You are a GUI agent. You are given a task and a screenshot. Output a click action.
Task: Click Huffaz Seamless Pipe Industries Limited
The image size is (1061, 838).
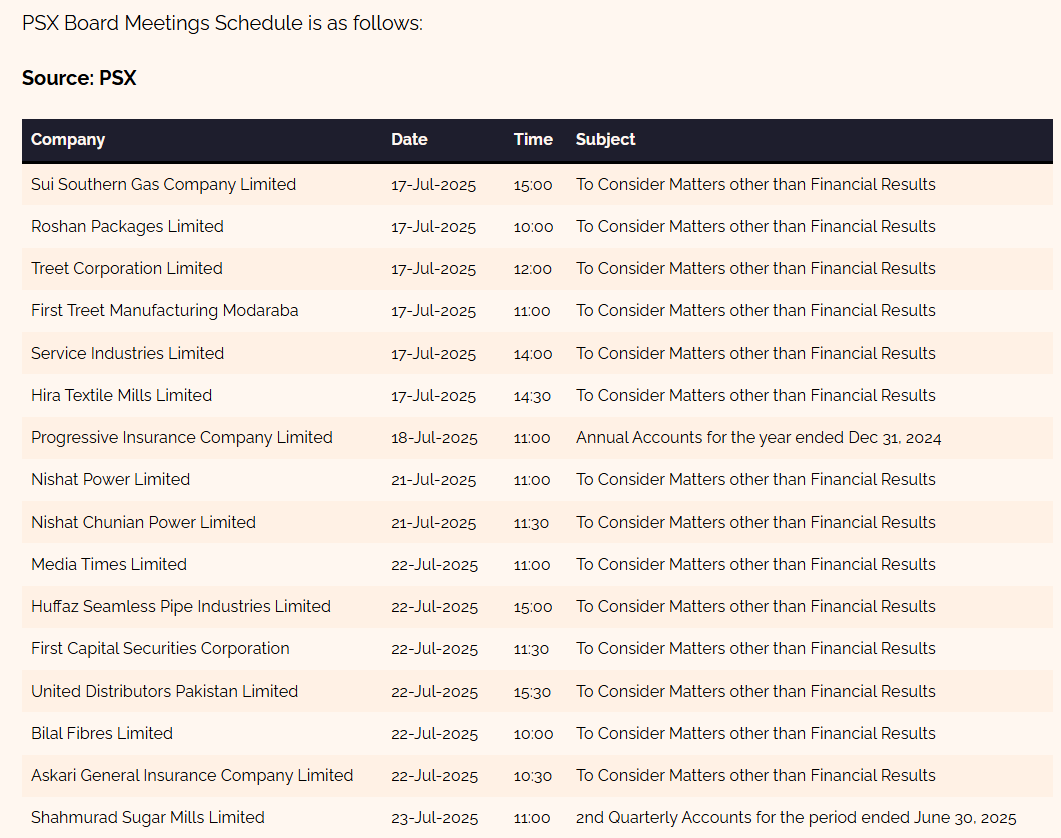(x=181, y=607)
